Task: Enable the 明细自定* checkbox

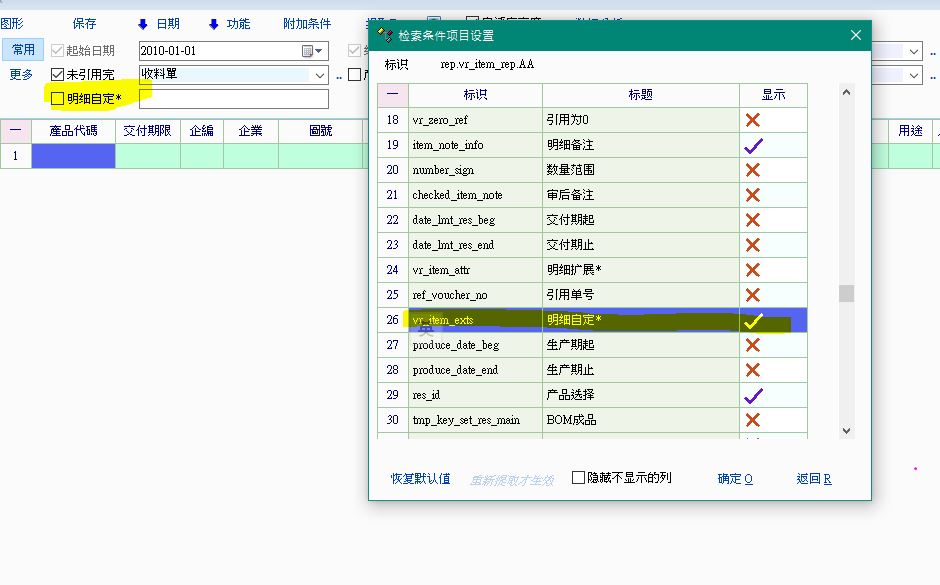Action: [58, 98]
